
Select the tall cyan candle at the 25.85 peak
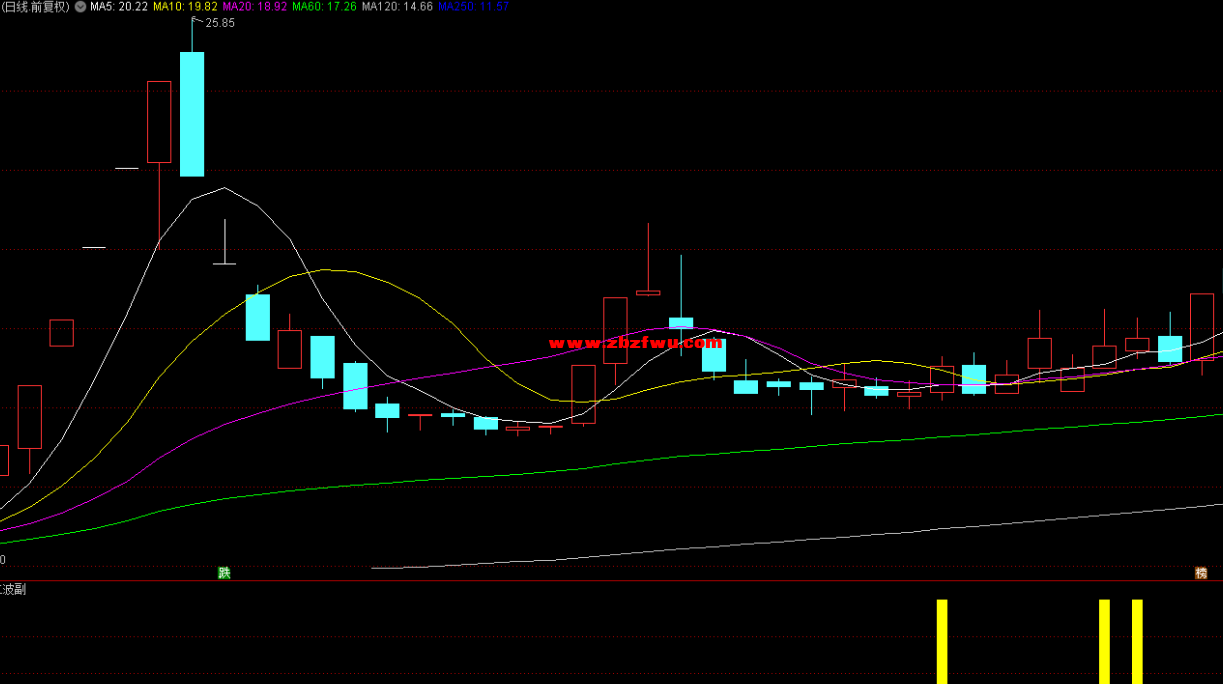(x=192, y=114)
